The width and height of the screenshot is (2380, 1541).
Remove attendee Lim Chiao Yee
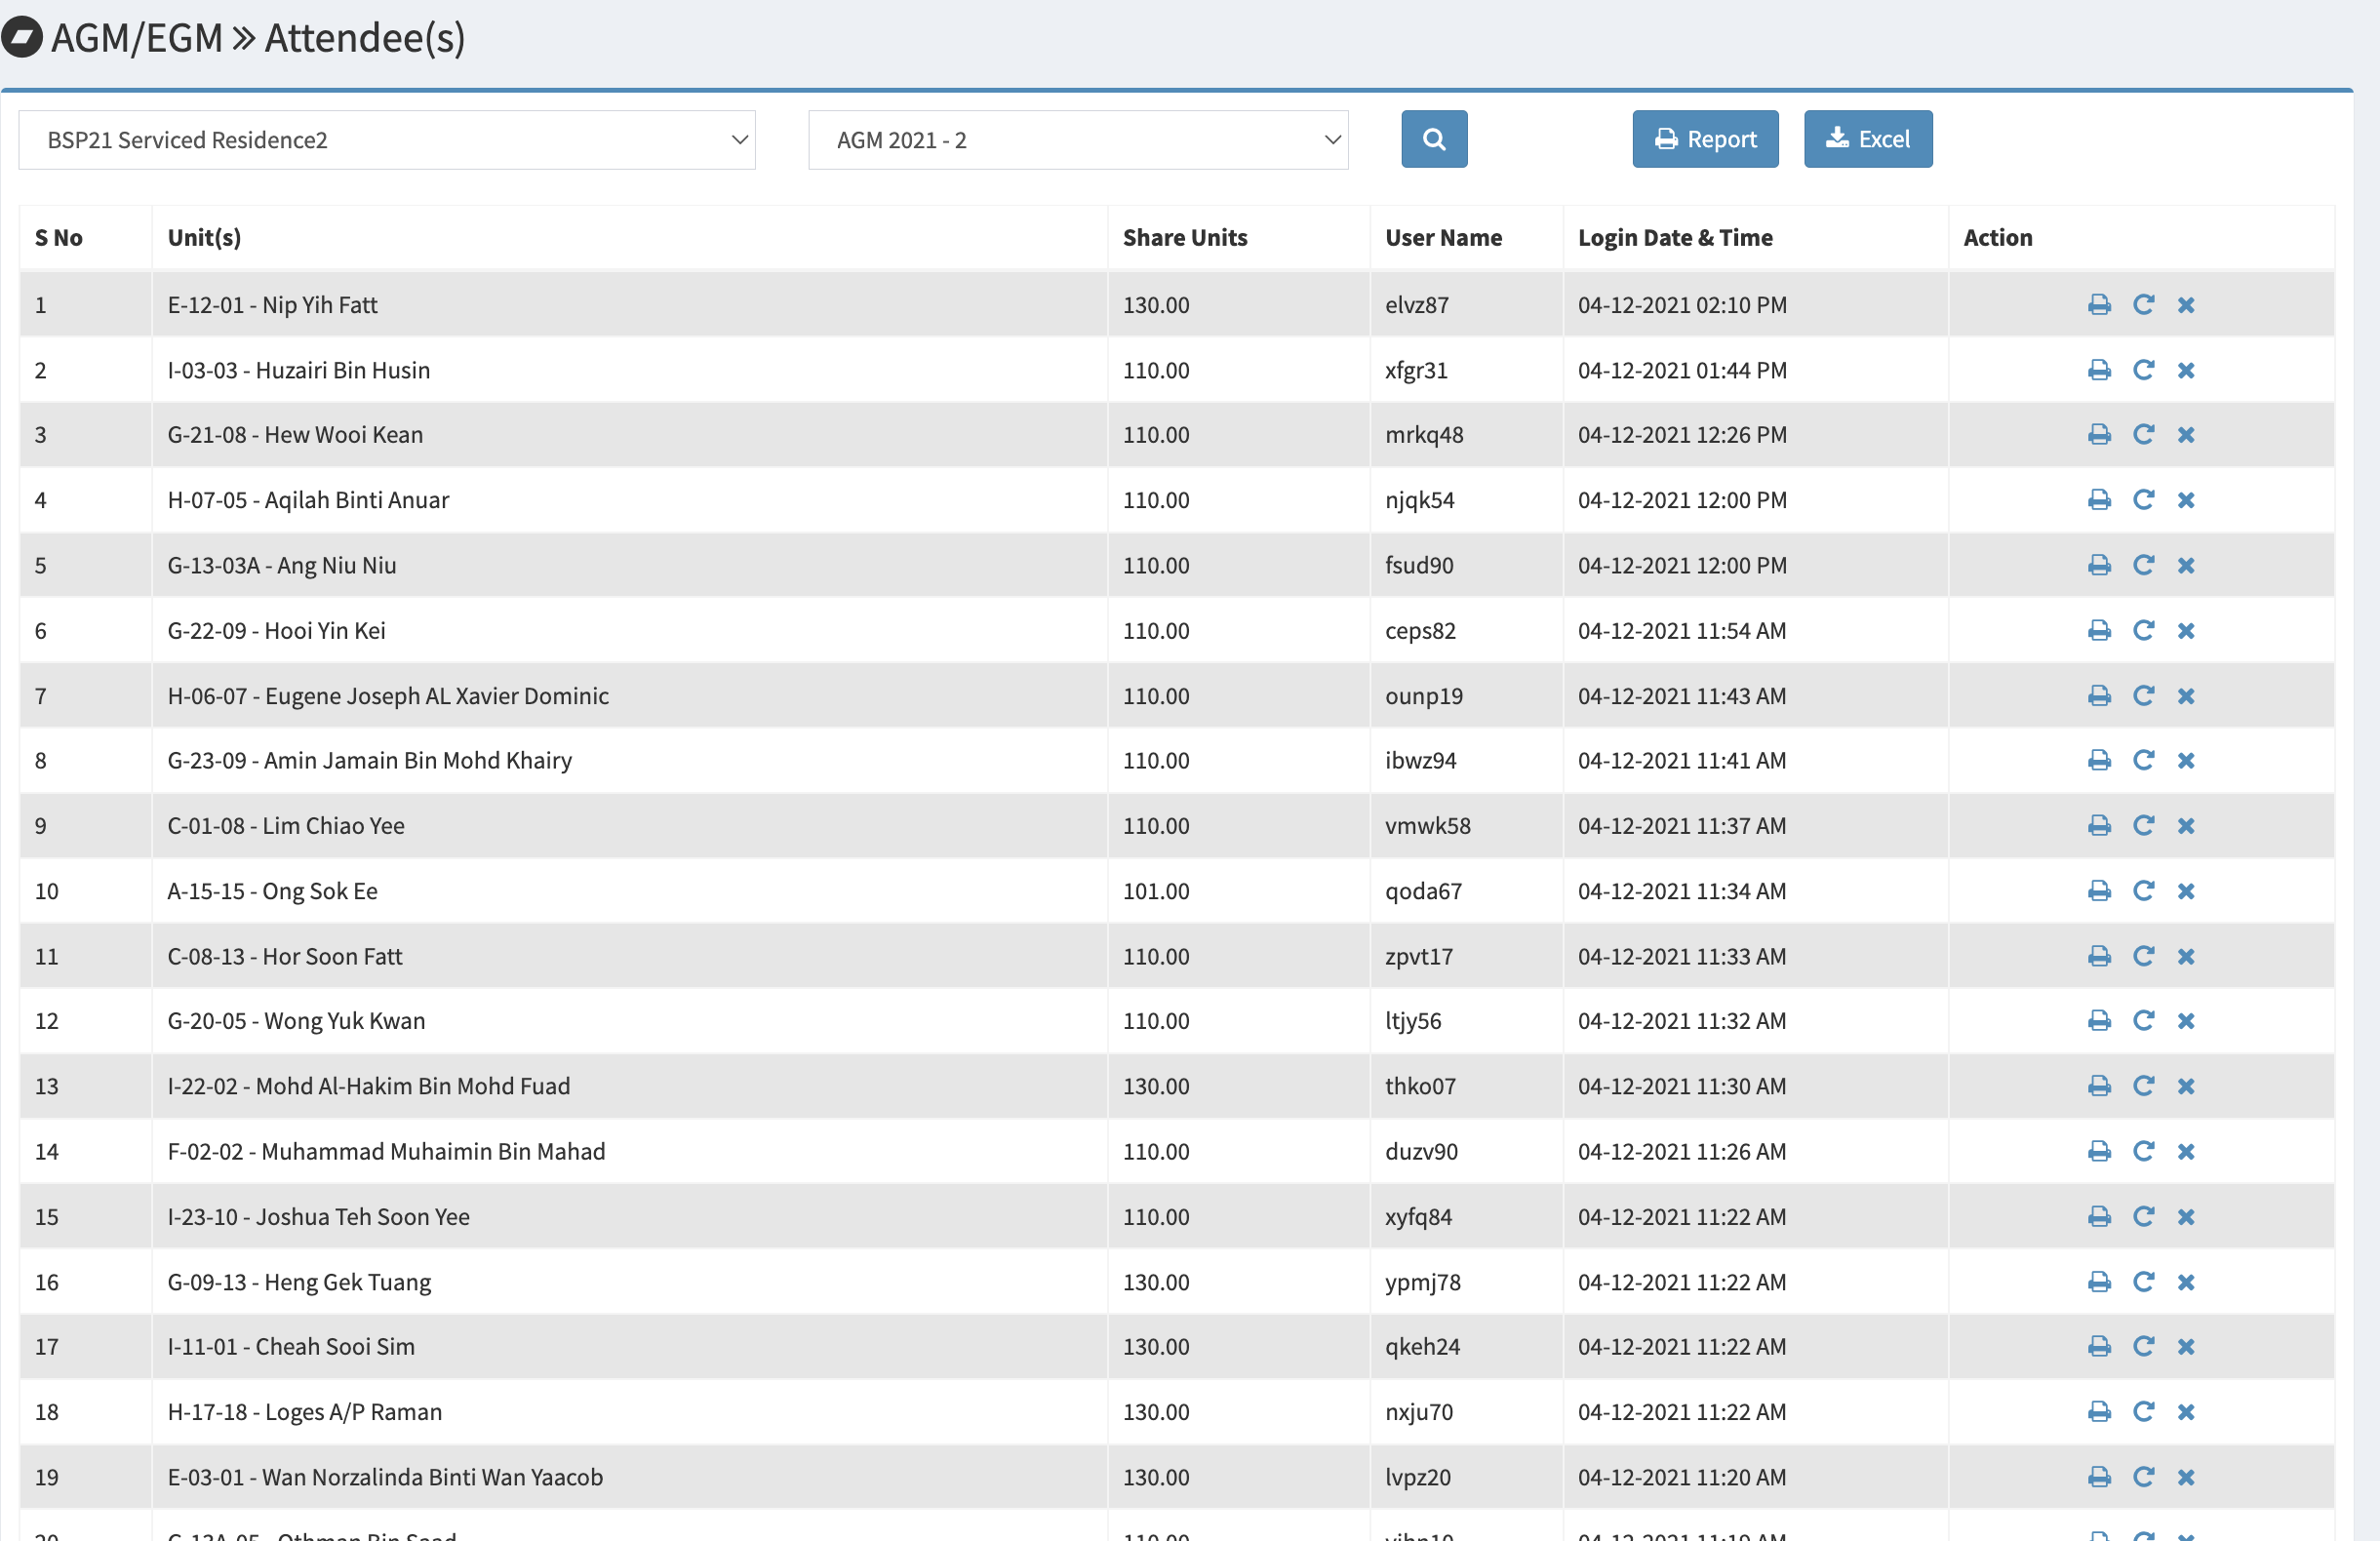2186,826
